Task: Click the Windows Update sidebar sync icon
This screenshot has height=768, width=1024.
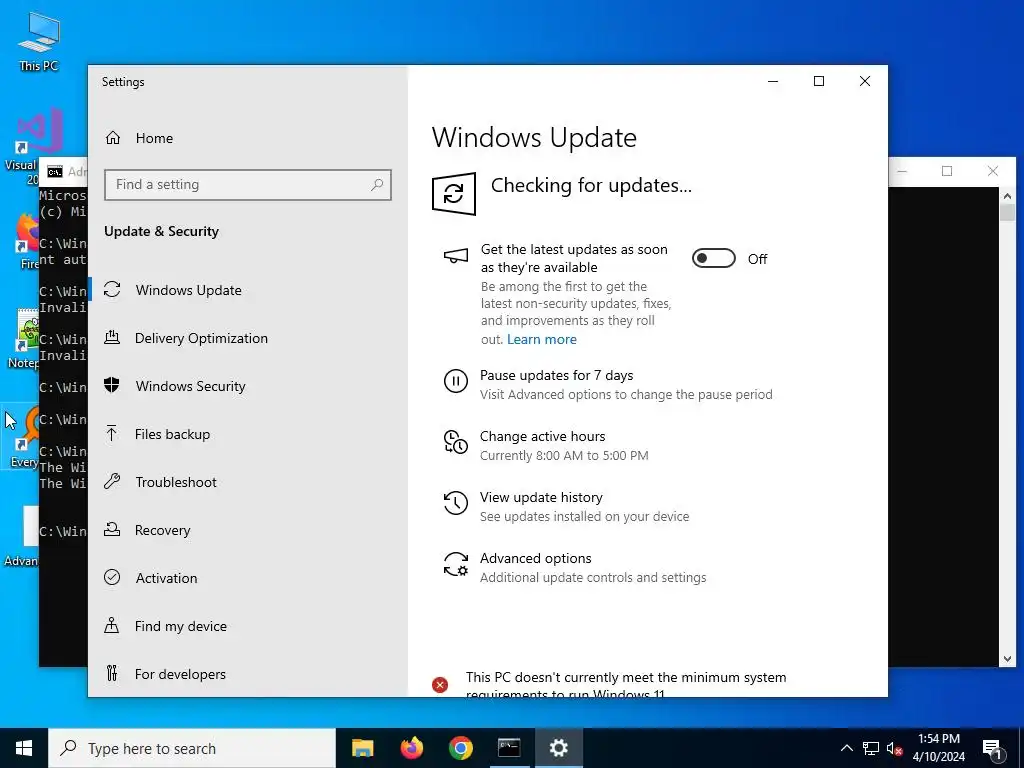Action: point(112,289)
